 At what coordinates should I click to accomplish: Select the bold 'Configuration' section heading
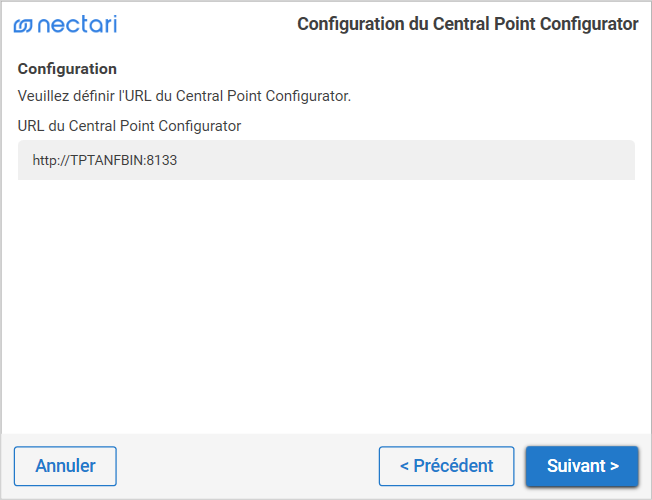click(x=67, y=69)
